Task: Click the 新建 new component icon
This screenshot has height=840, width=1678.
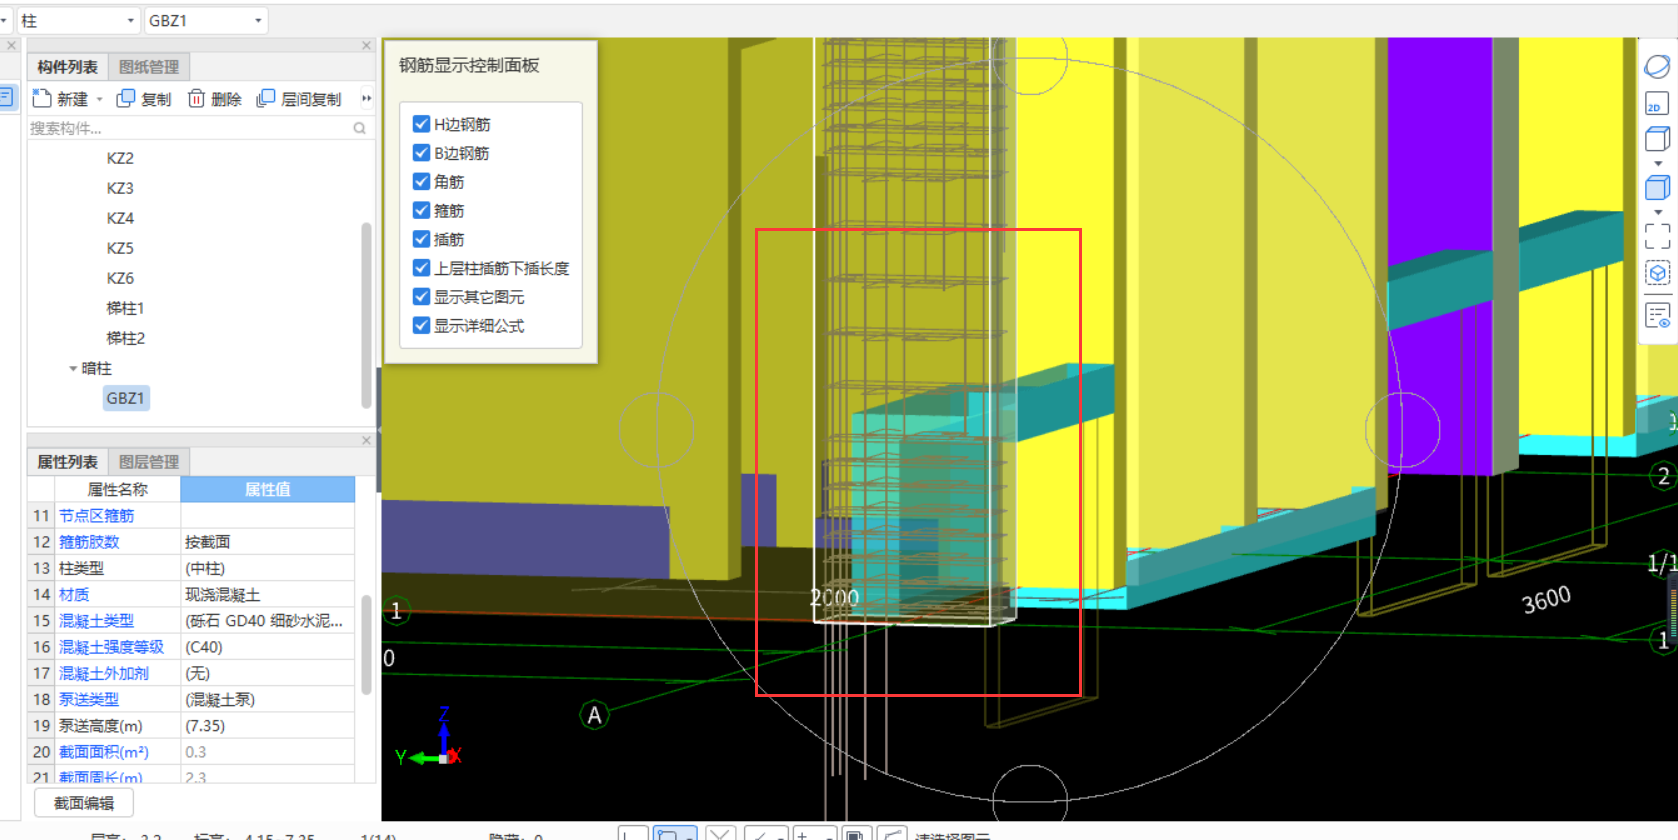Action: tap(42, 98)
